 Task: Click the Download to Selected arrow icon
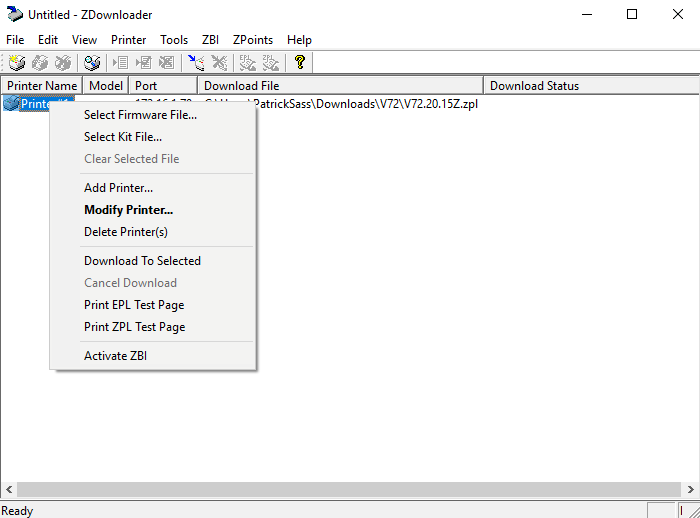pyautogui.click(x=196, y=63)
